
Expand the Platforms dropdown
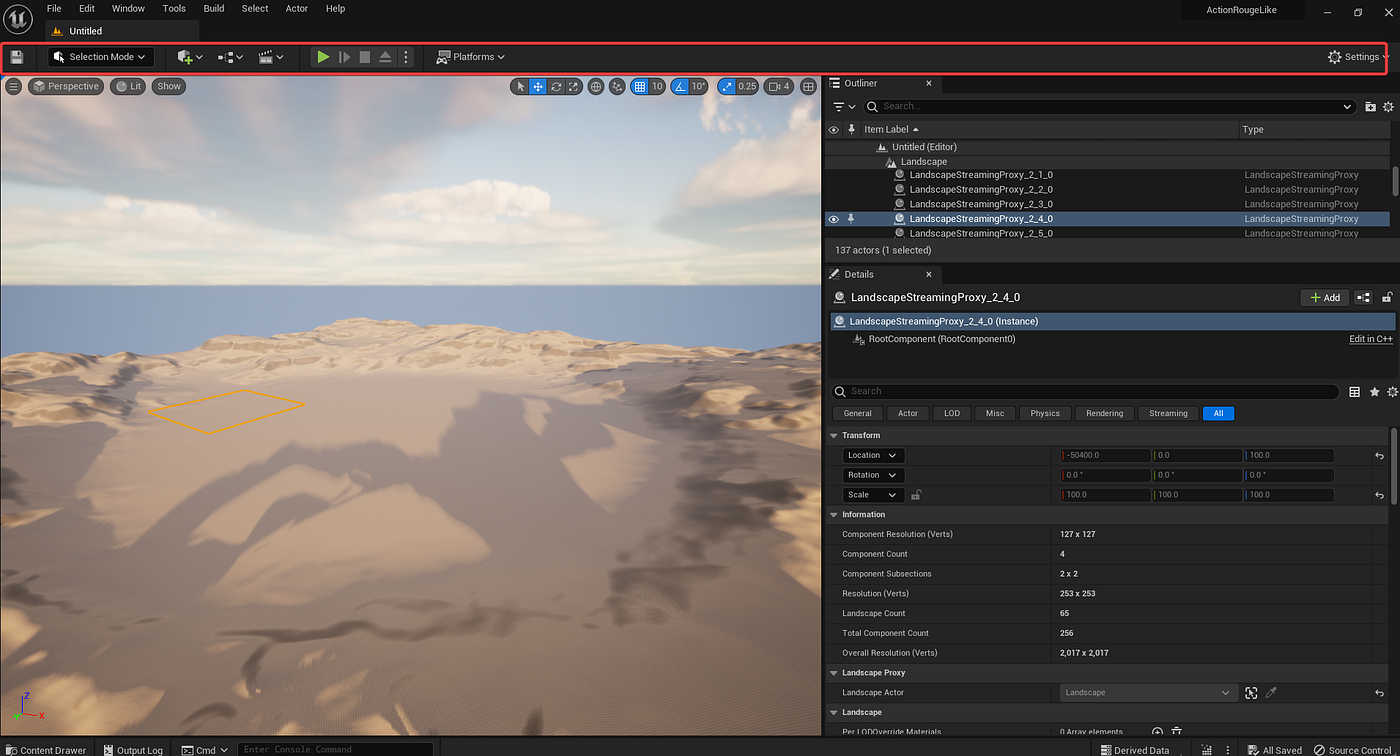tap(470, 57)
